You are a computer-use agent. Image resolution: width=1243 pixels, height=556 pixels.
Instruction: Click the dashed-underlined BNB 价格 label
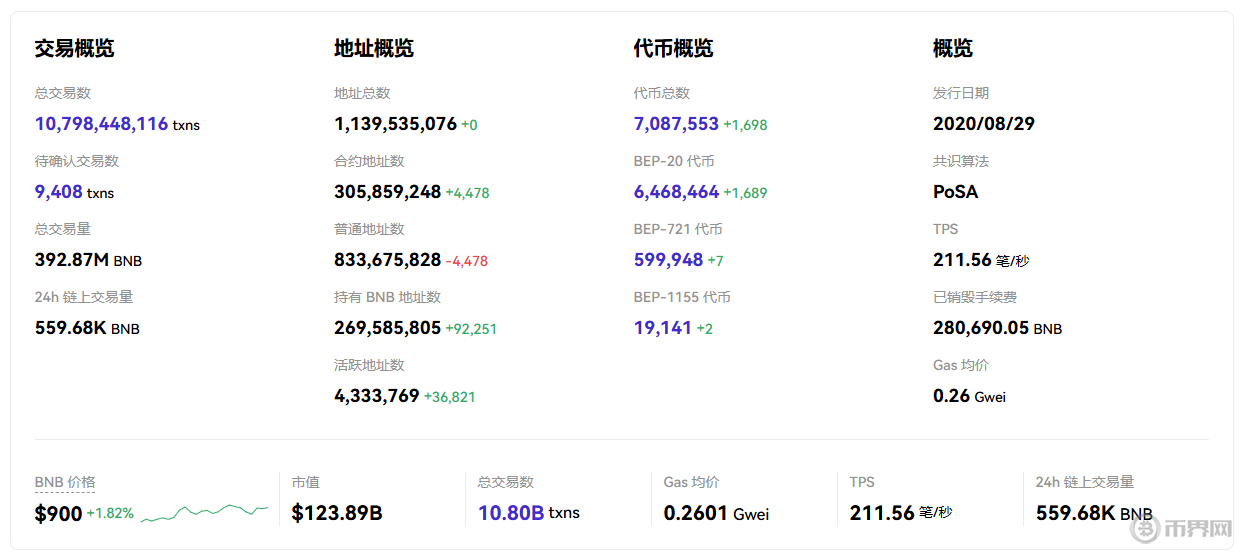click(x=65, y=482)
